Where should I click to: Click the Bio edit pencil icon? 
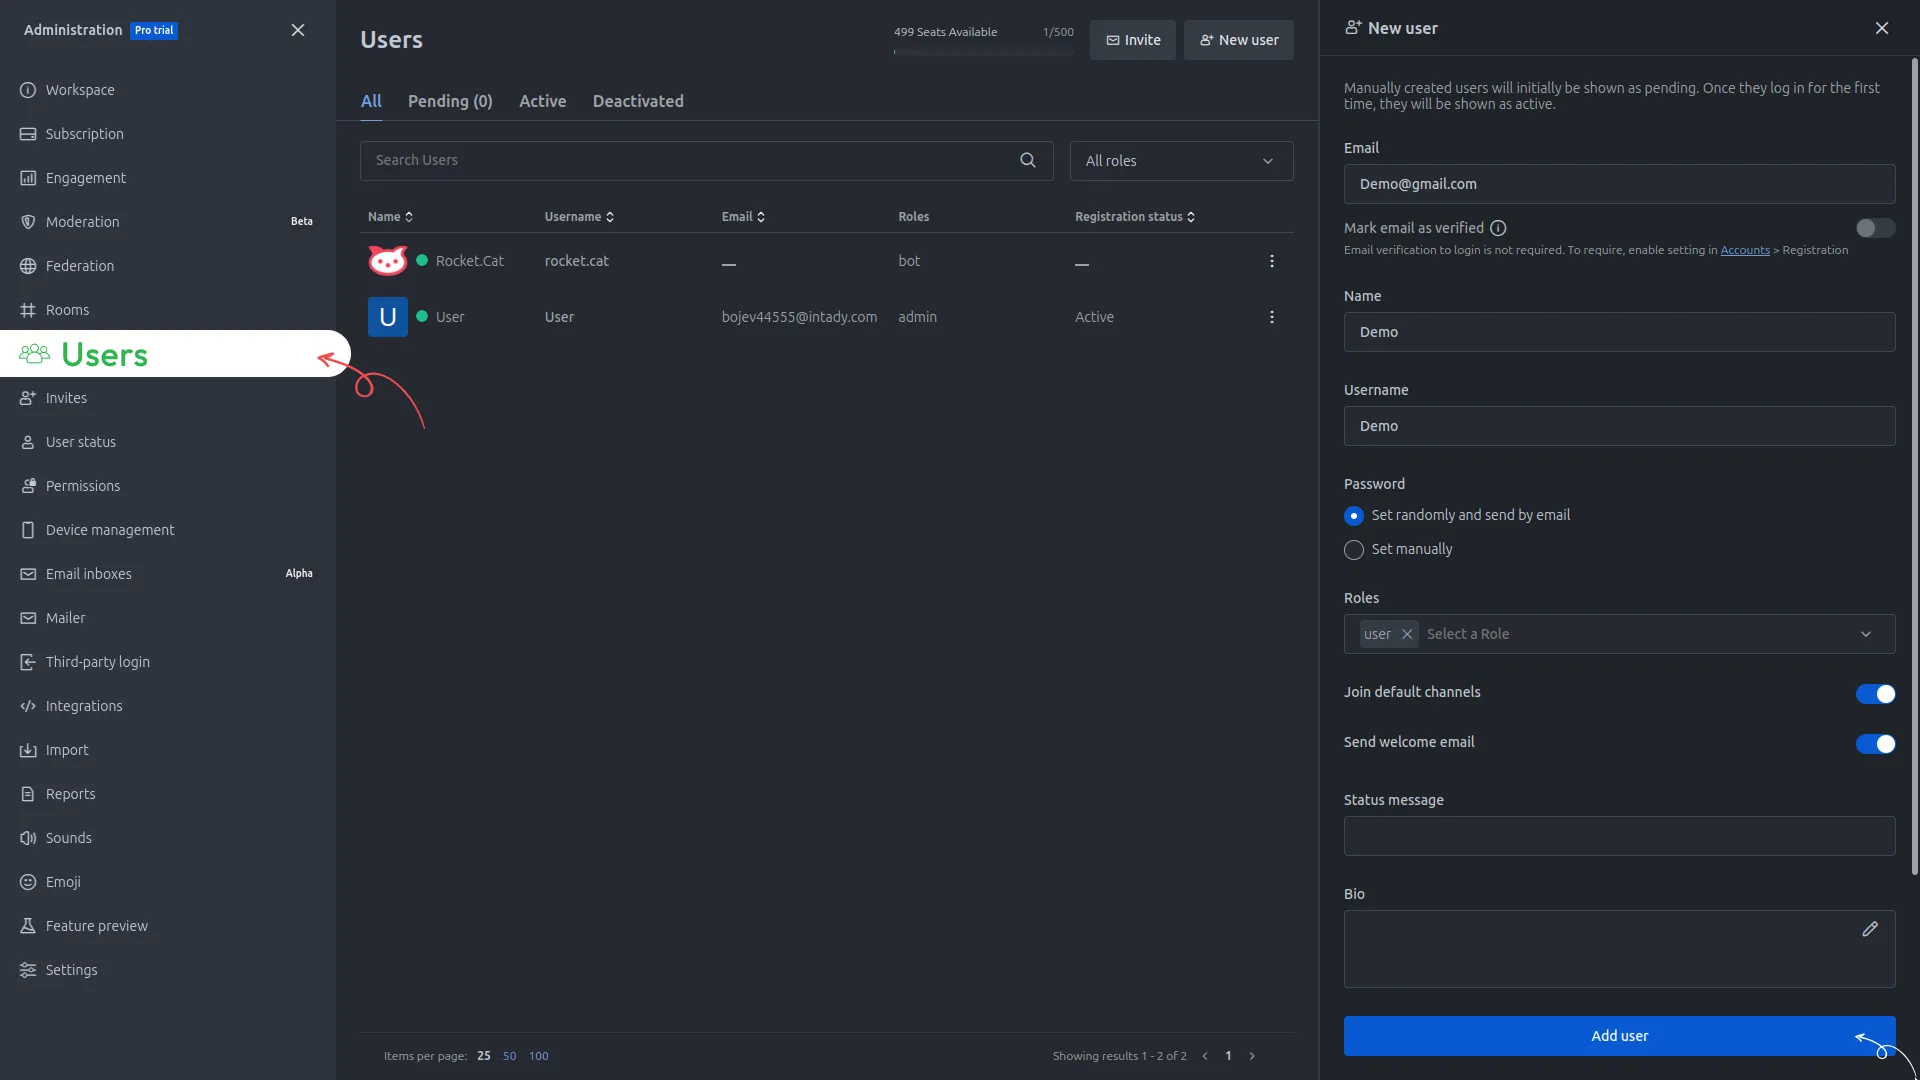coord(1871,929)
